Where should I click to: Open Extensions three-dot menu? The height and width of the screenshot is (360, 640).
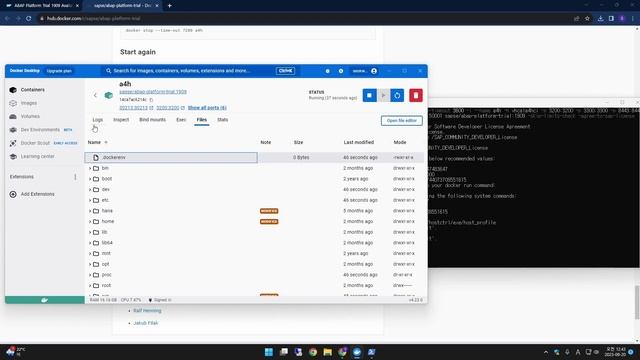(x=75, y=177)
